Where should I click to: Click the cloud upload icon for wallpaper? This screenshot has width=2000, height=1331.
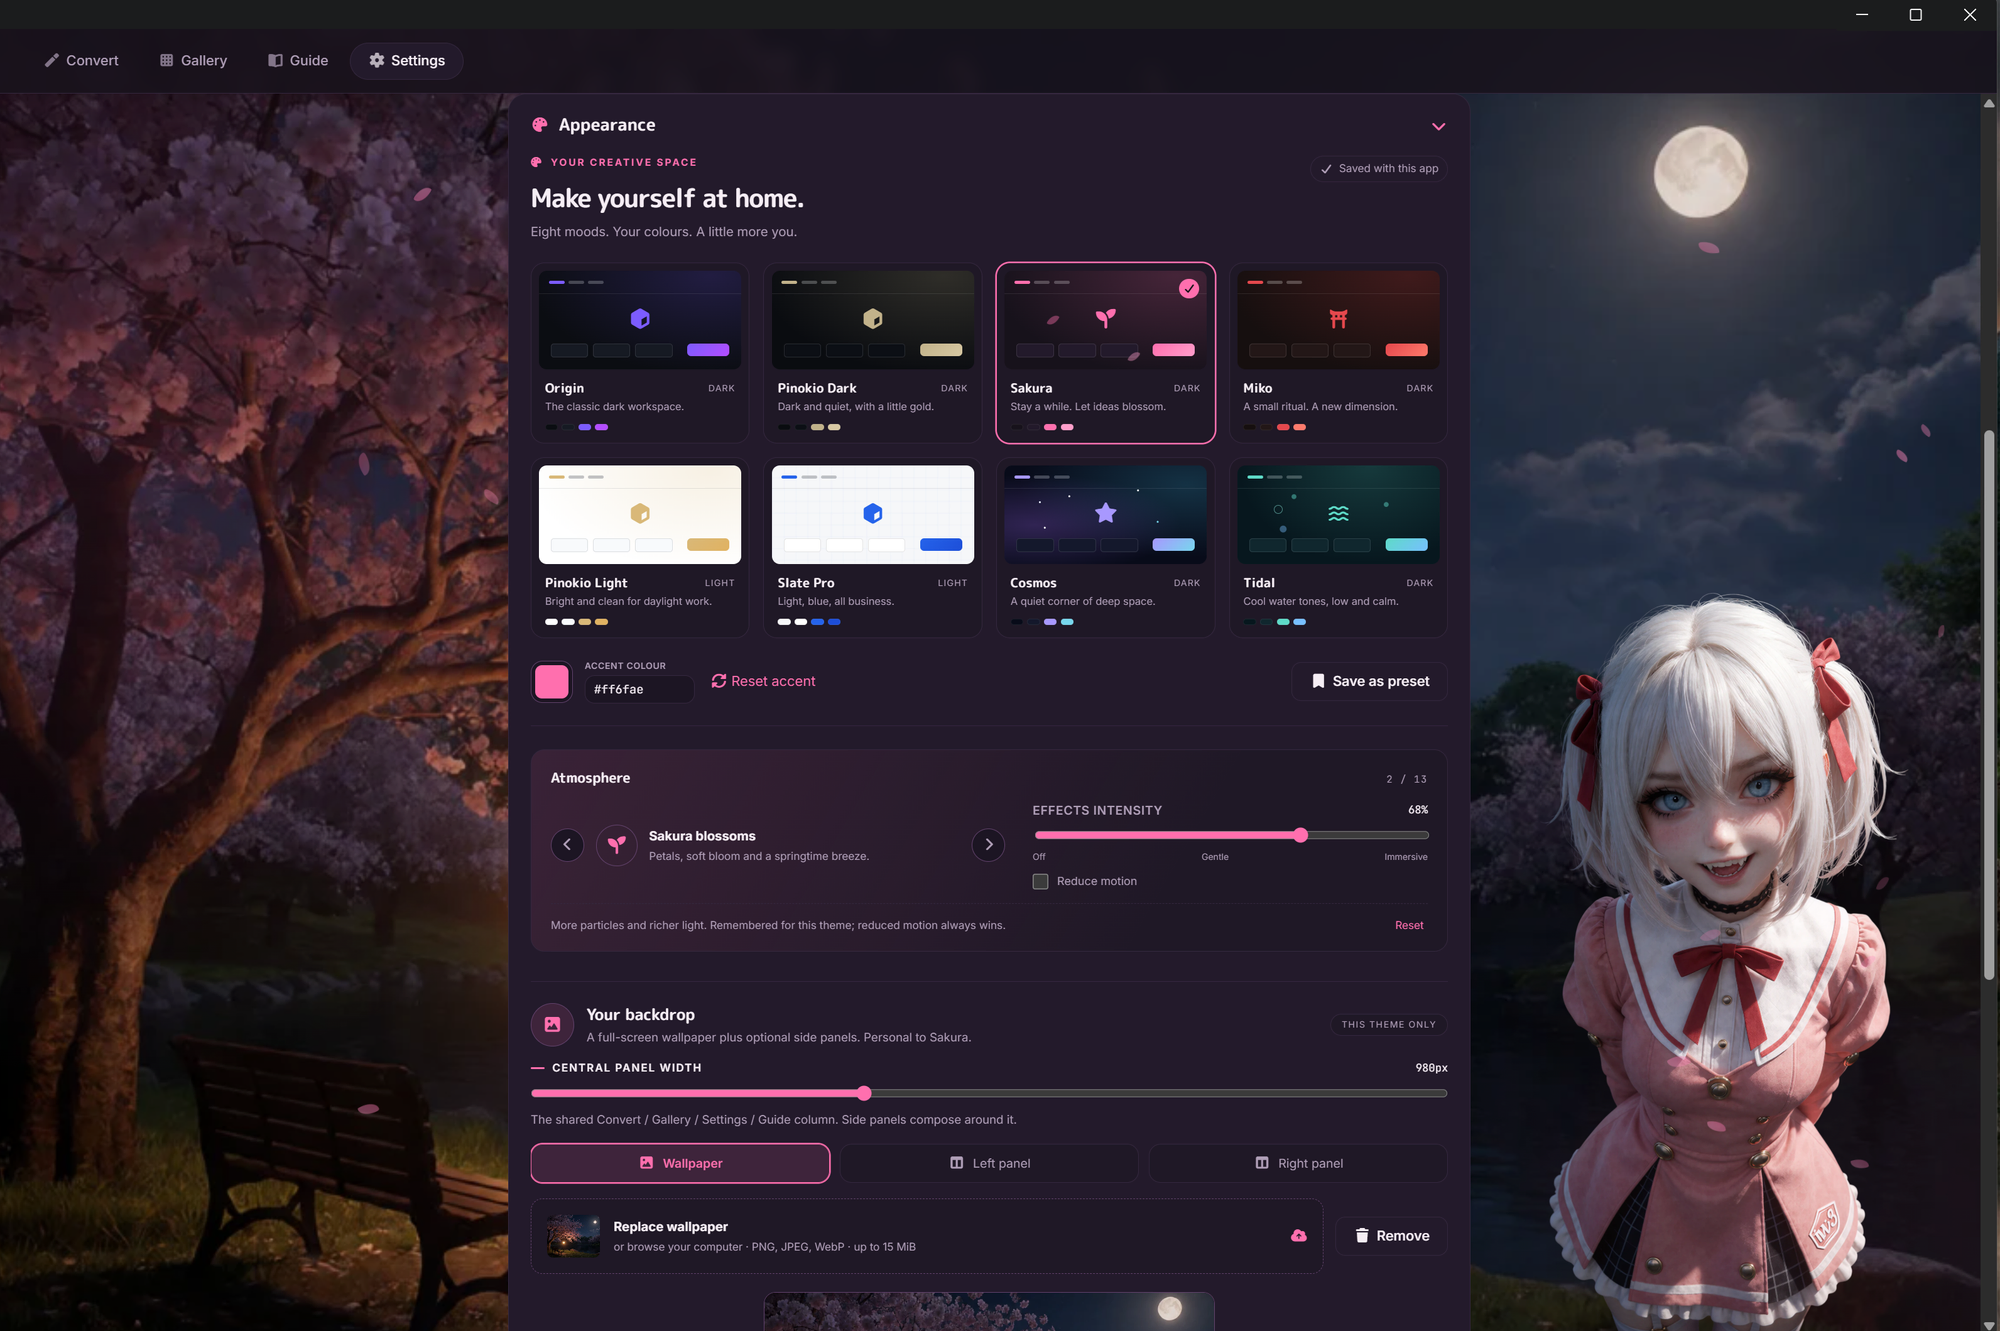[1298, 1236]
